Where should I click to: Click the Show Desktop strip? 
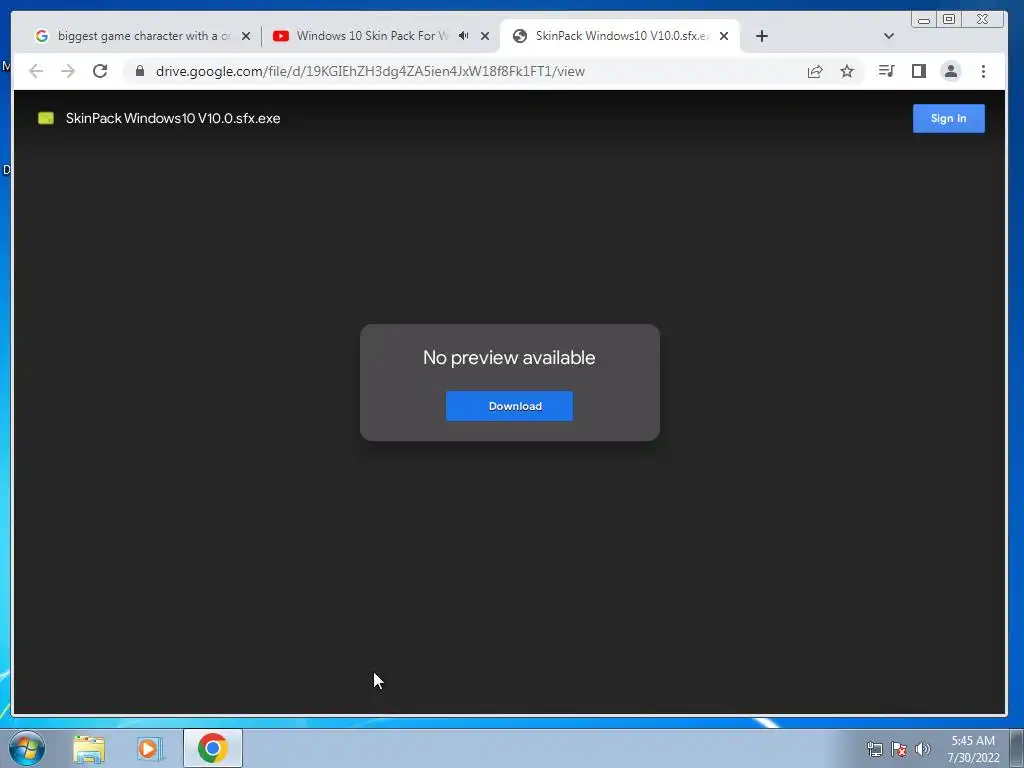click(x=1017, y=748)
